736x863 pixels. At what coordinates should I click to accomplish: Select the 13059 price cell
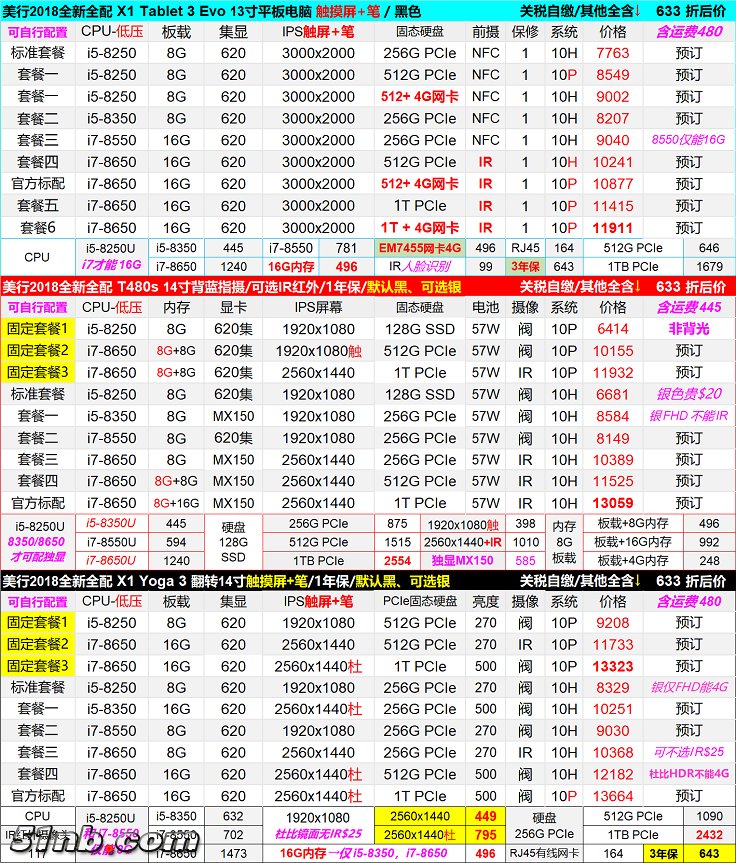[613, 503]
